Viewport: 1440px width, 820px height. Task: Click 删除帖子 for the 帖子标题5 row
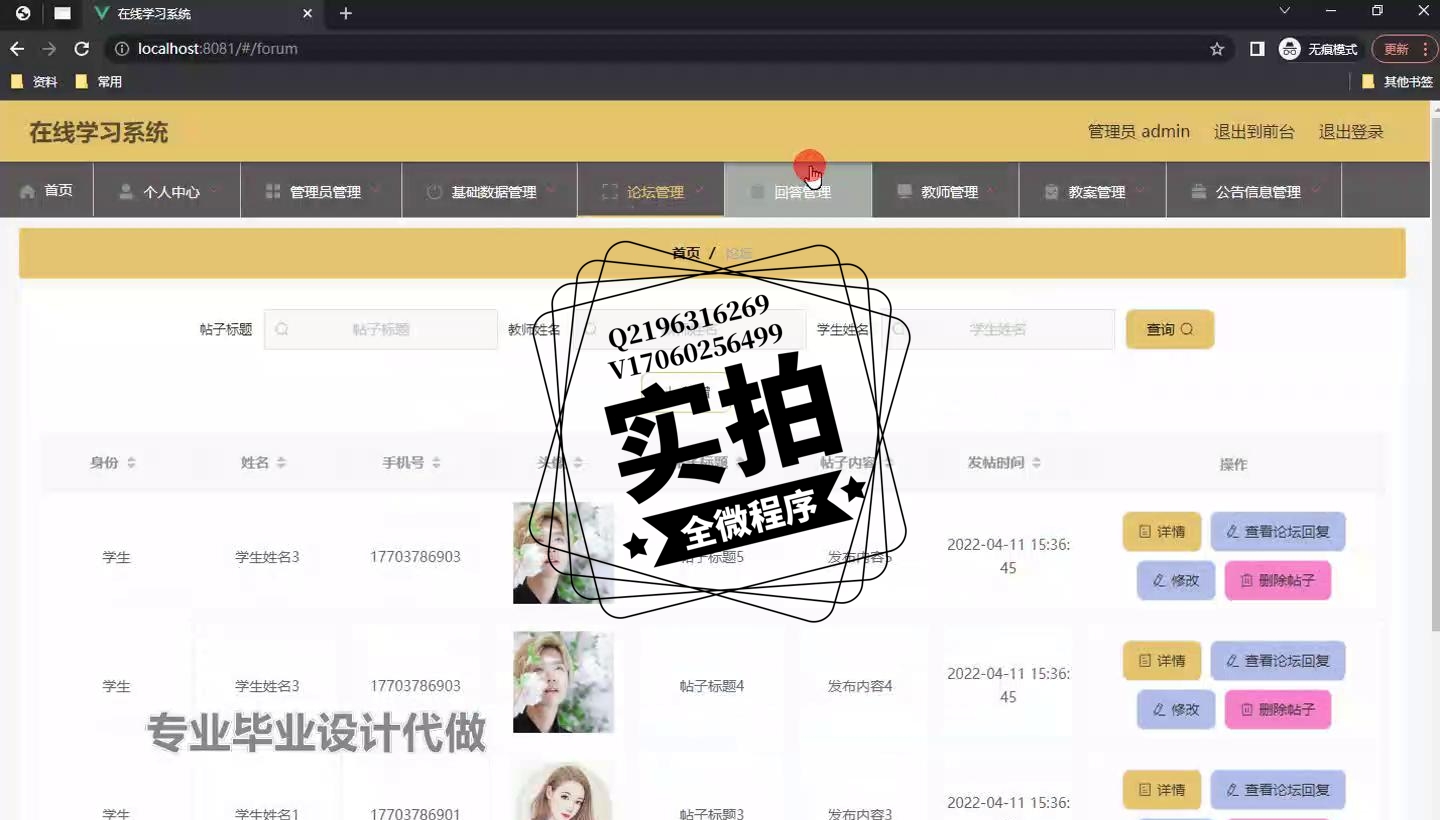pyautogui.click(x=1278, y=580)
